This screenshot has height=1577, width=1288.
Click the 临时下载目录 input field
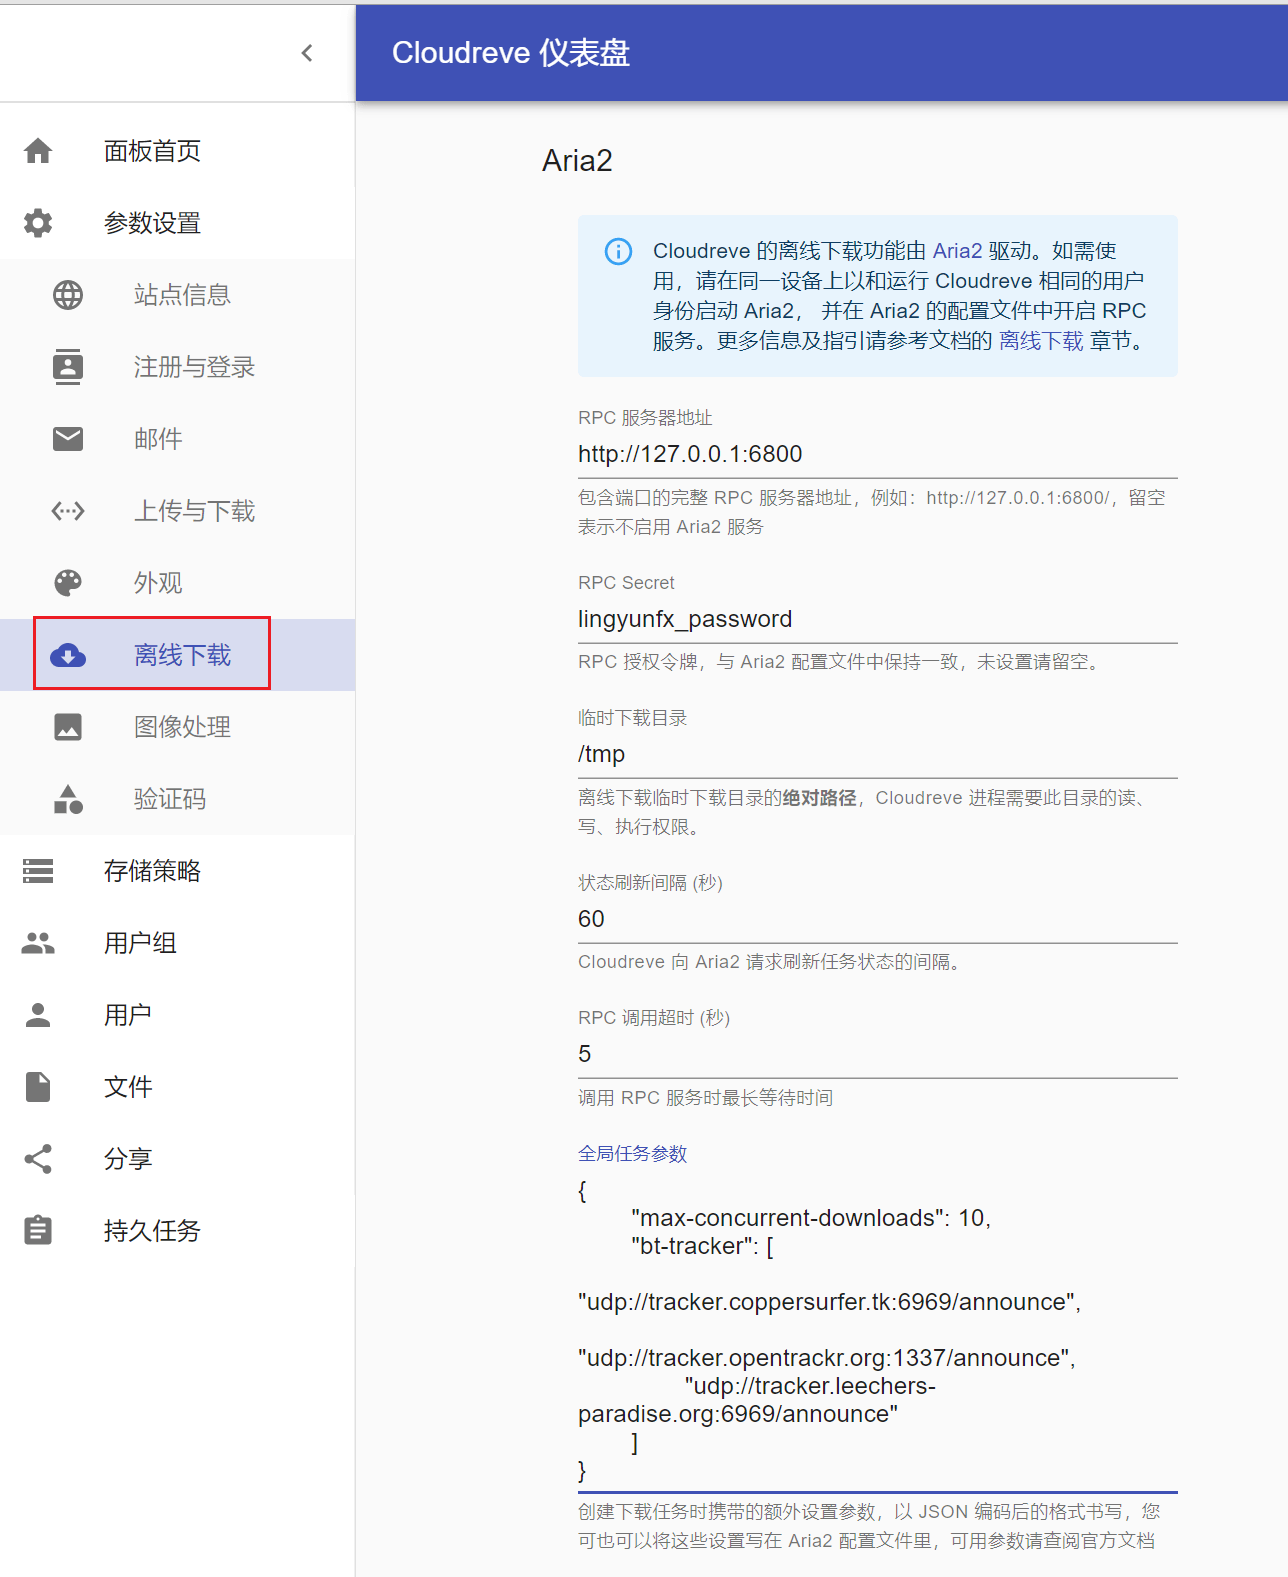coord(878,754)
